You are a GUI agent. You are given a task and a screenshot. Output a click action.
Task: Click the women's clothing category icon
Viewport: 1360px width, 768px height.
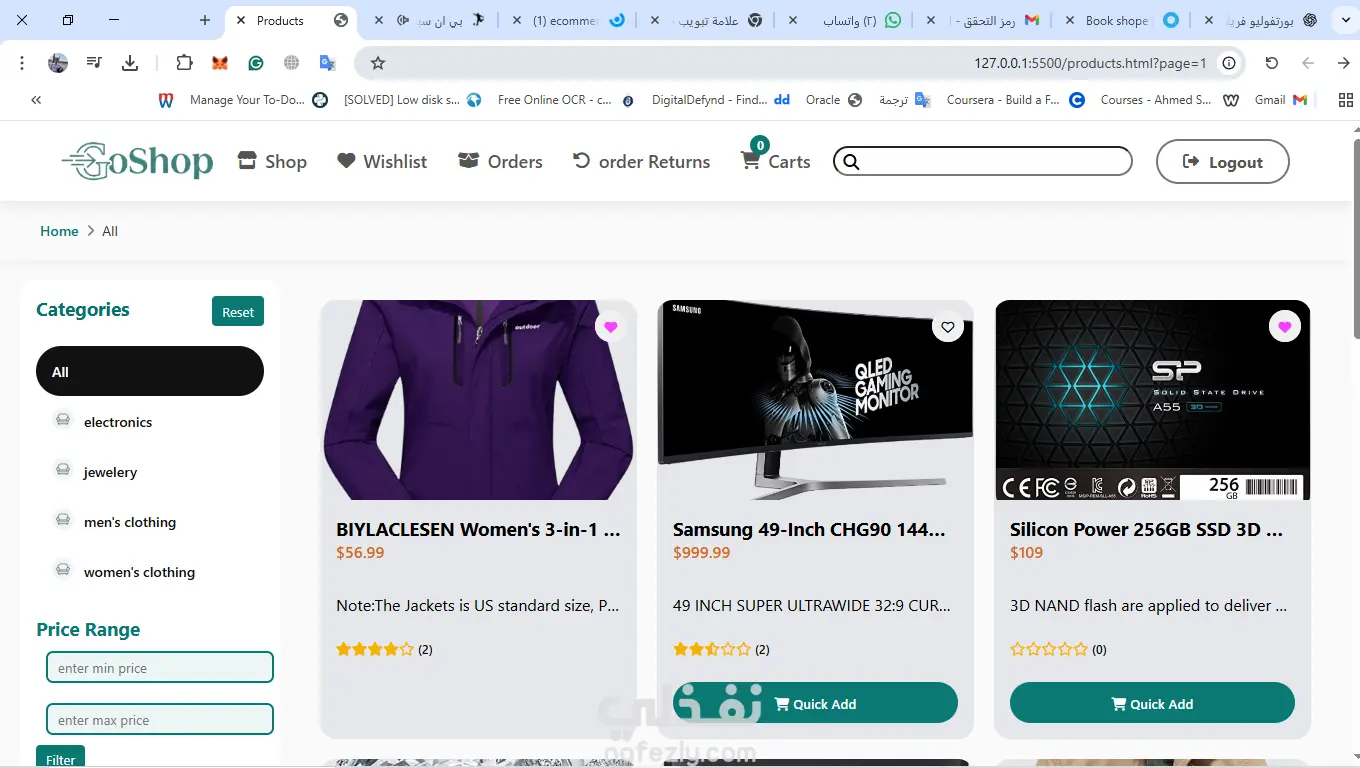click(63, 570)
